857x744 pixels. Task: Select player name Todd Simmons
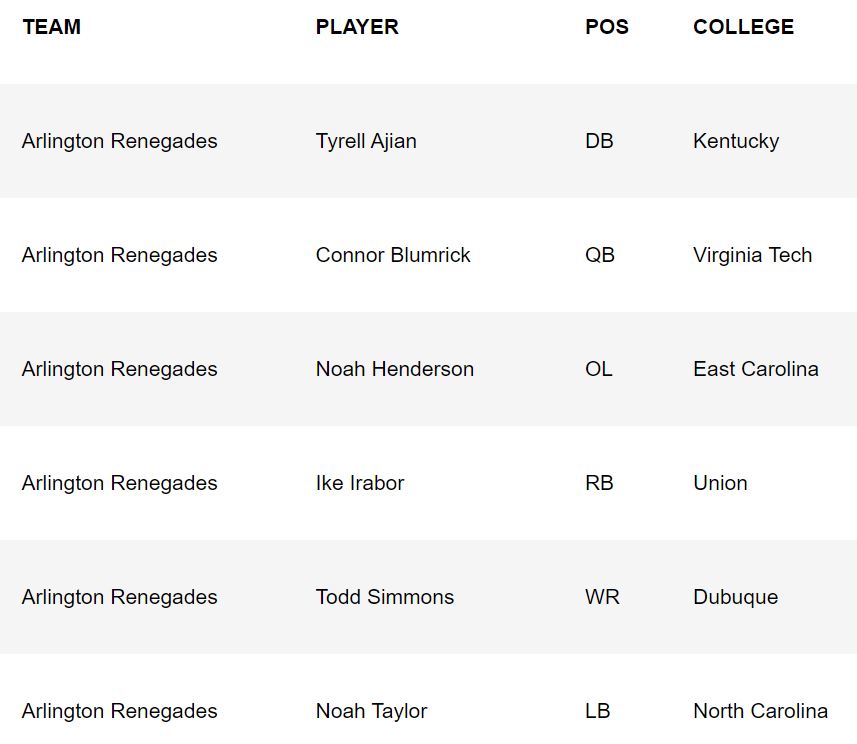385,597
